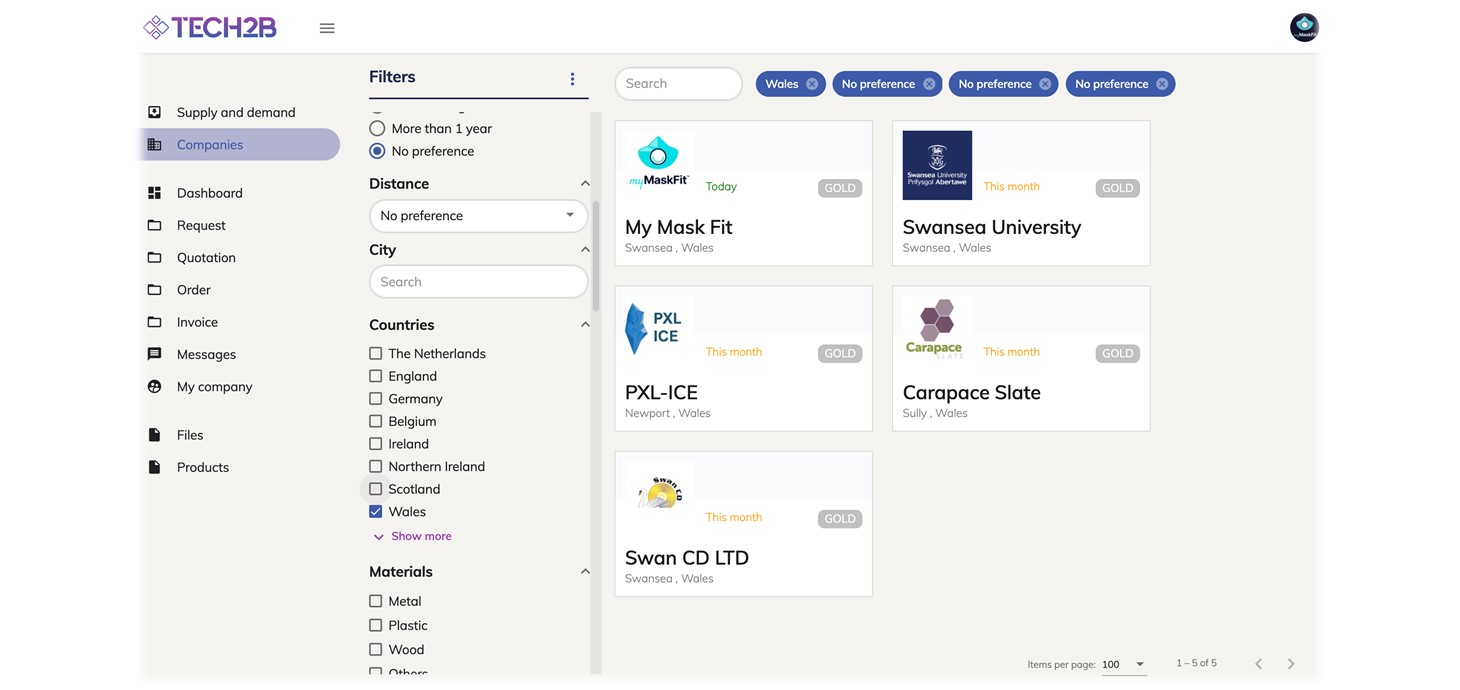The width and height of the screenshot is (1460, 690).
Task: Navigate to Products in sidebar
Action: pos(202,467)
